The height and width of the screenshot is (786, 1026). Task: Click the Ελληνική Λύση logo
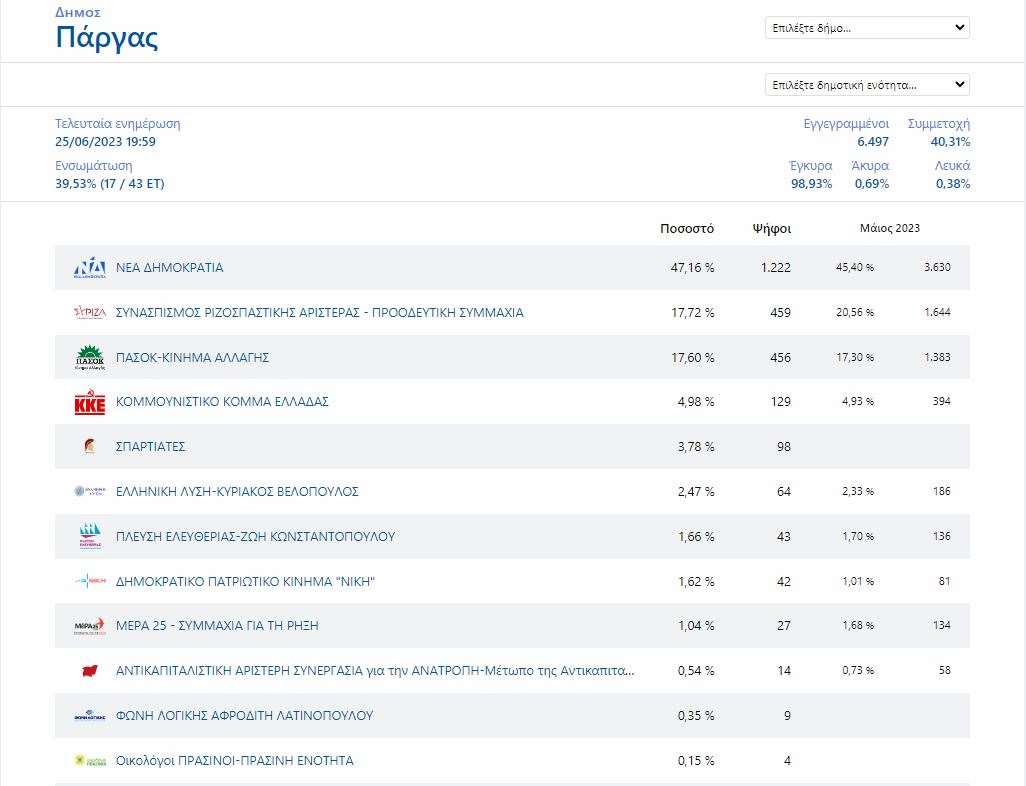click(x=90, y=491)
